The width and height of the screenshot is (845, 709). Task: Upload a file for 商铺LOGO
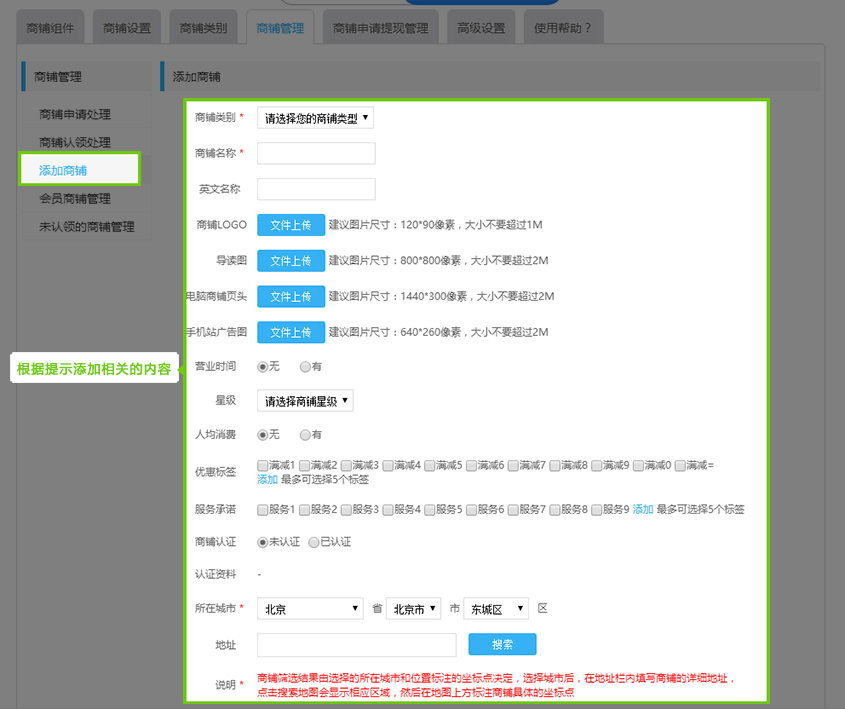click(x=291, y=225)
